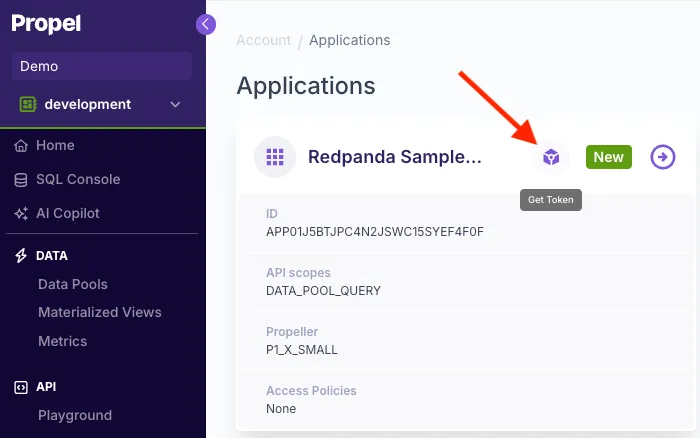The image size is (700, 438).
Task: Click the green development environment icon
Action: click(x=28, y=104)
